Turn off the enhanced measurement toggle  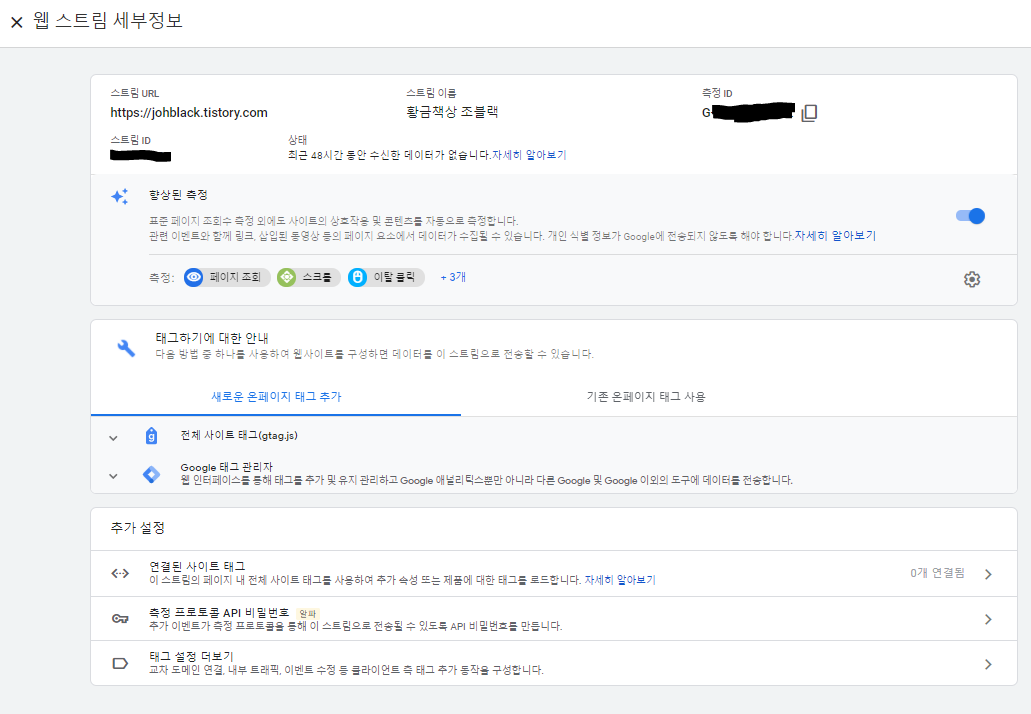pos(971,216)
